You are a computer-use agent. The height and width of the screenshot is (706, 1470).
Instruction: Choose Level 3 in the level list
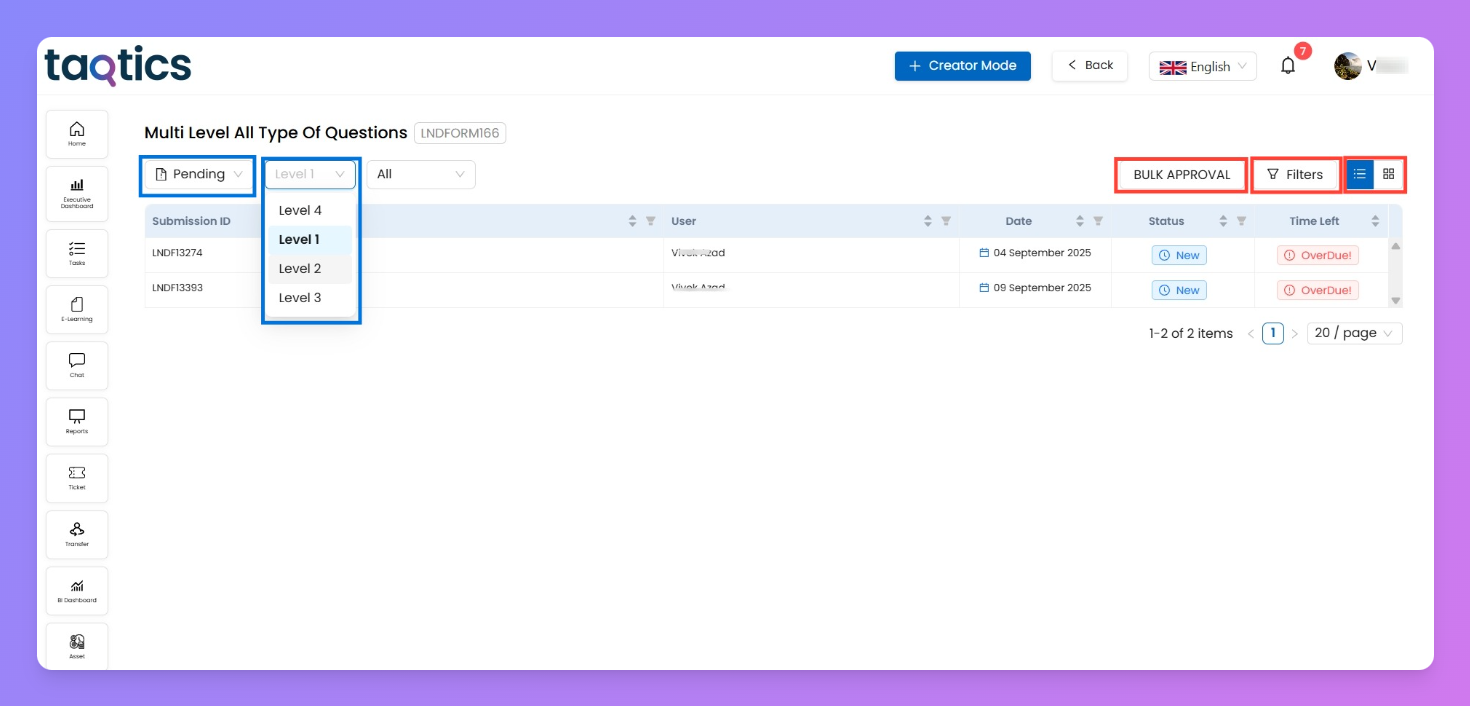point(300,297)
